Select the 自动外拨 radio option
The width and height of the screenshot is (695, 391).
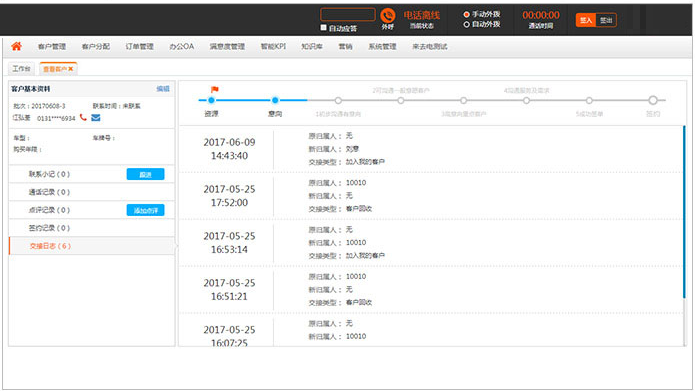tap(466, 24)
